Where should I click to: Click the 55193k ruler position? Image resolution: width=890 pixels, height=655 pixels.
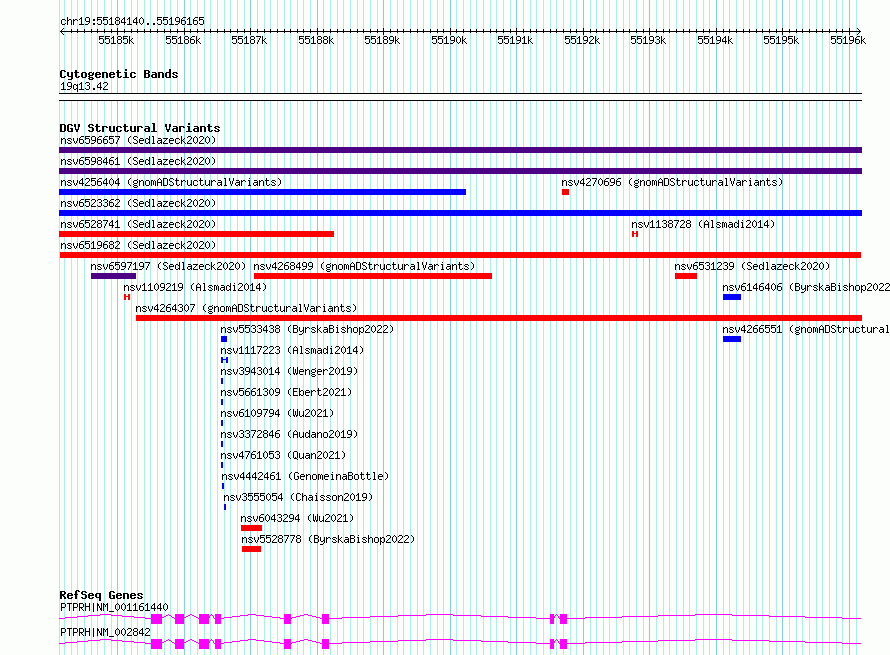click(648, 40)
